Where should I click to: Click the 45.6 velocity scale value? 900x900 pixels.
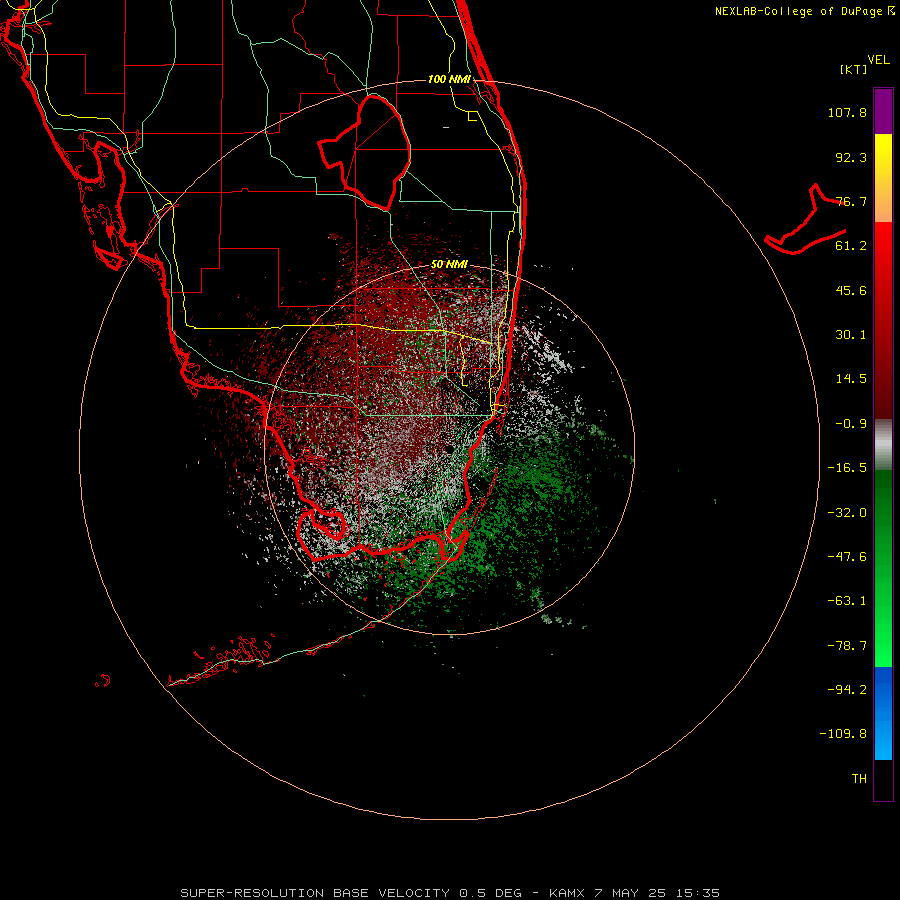pyautogui.click(x=851, y=290)
